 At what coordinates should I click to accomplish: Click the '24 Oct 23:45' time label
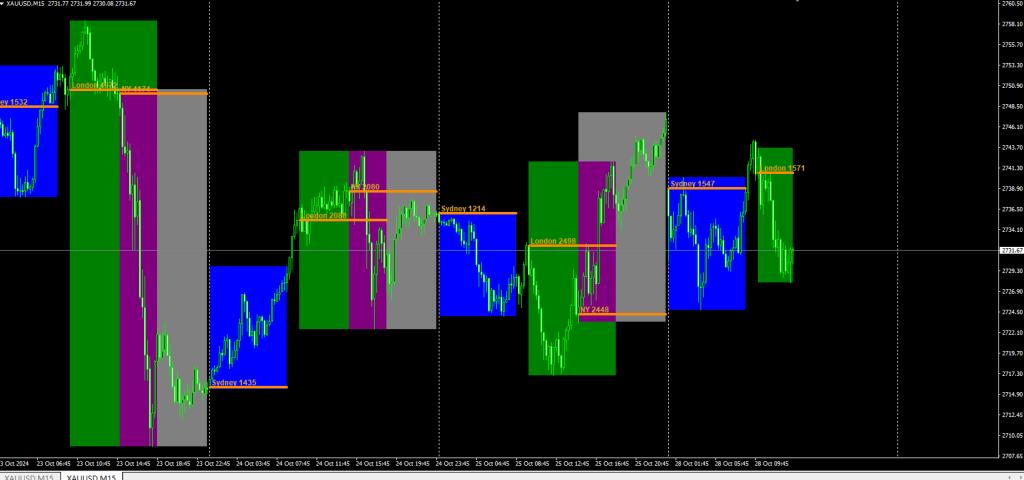tap(453, 464)
